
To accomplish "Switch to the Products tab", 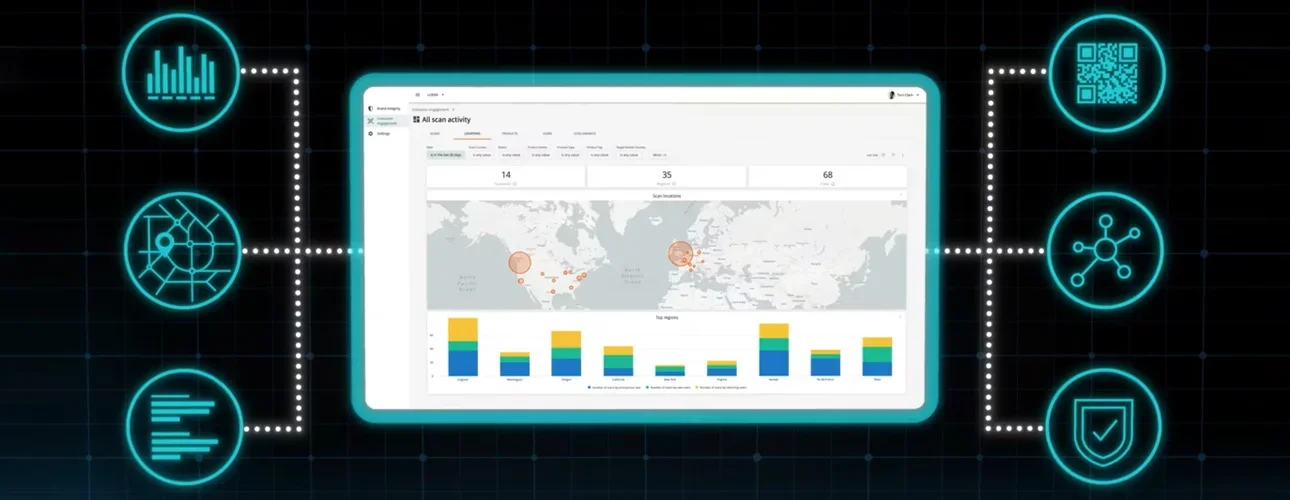I will click(509, 132).
